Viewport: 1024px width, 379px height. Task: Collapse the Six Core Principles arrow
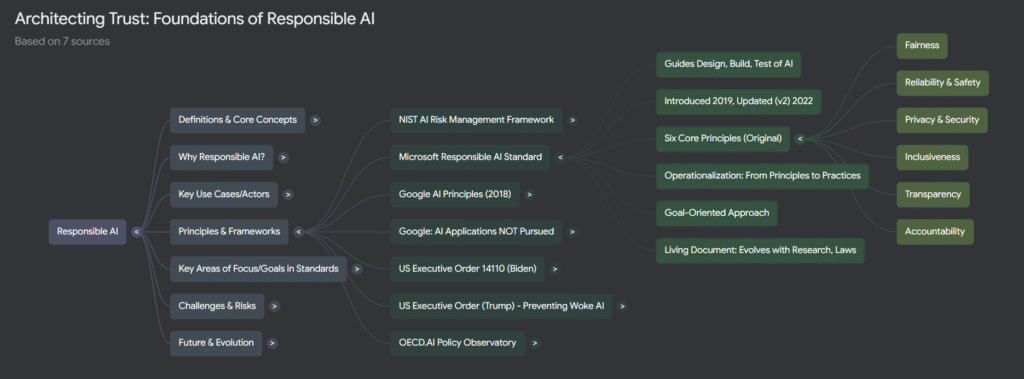pos(800,139)
